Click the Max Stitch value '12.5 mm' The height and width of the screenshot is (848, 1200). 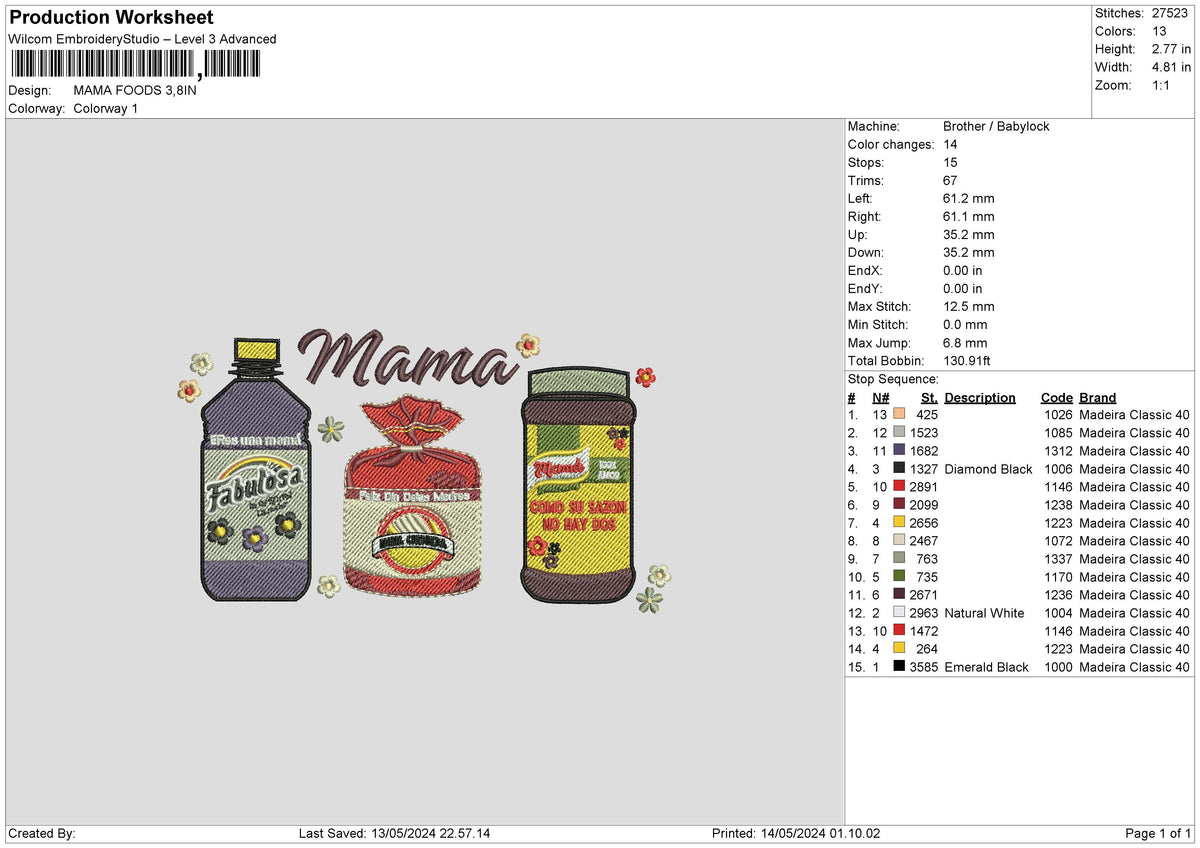[x=969, y=306]
